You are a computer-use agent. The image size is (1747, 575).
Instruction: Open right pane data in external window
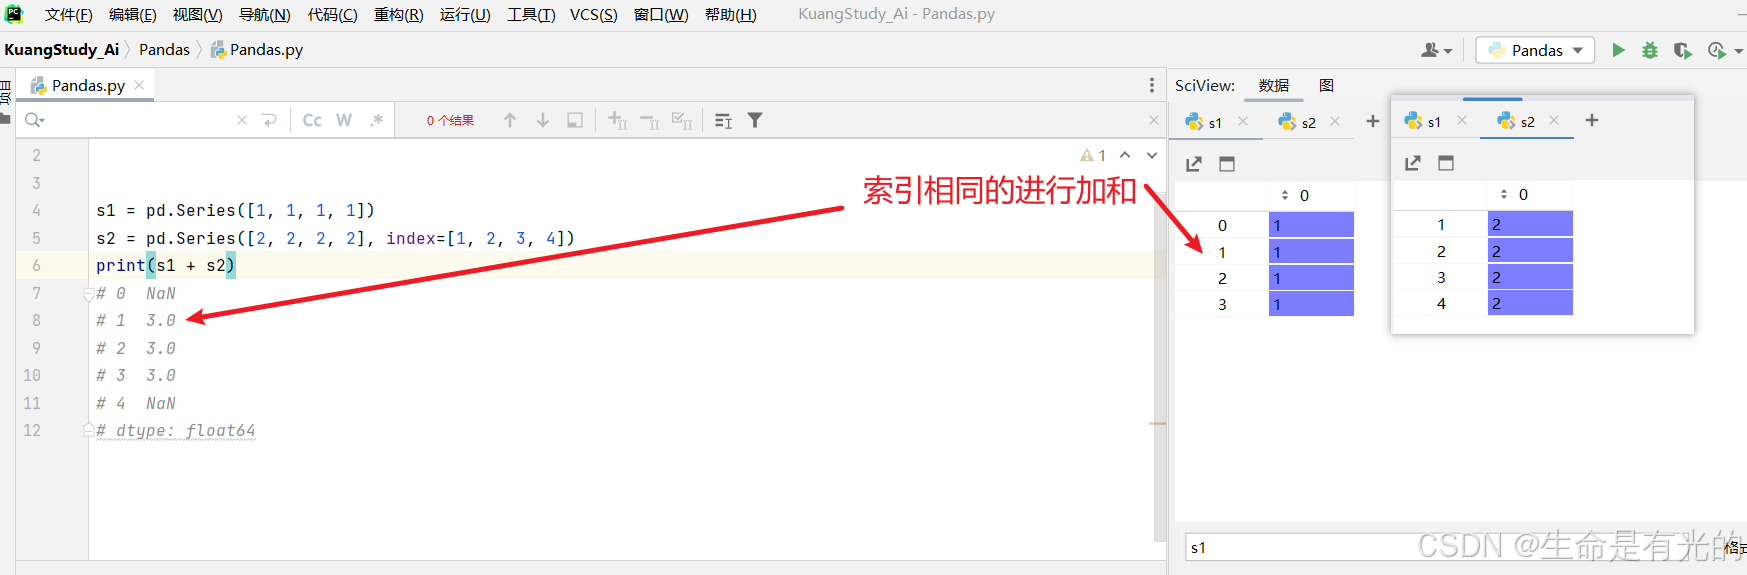tap(1413, 163)
